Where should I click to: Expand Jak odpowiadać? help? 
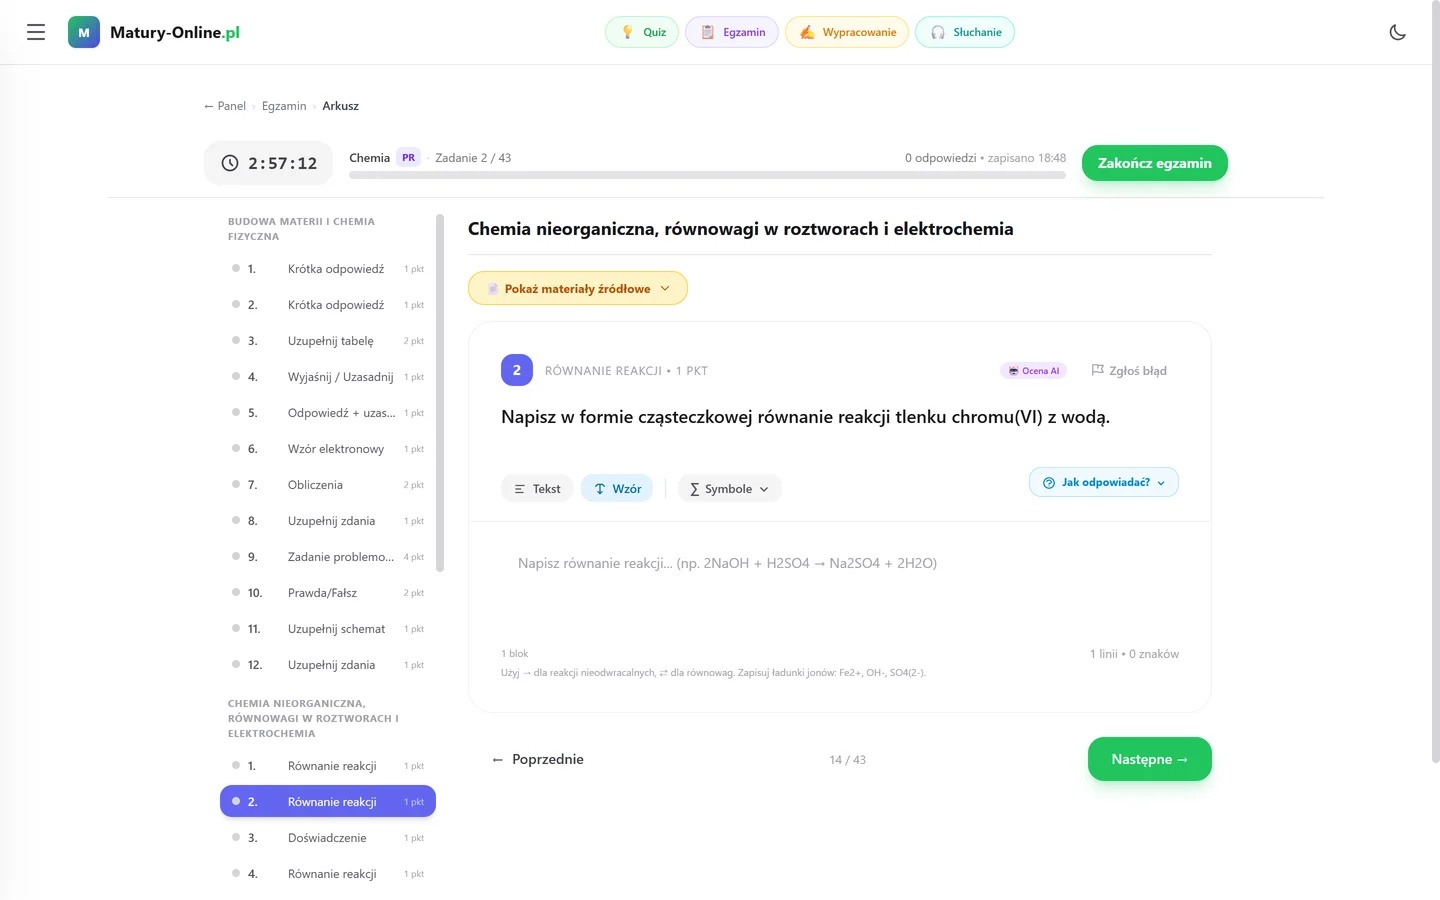pos(1104,482)
